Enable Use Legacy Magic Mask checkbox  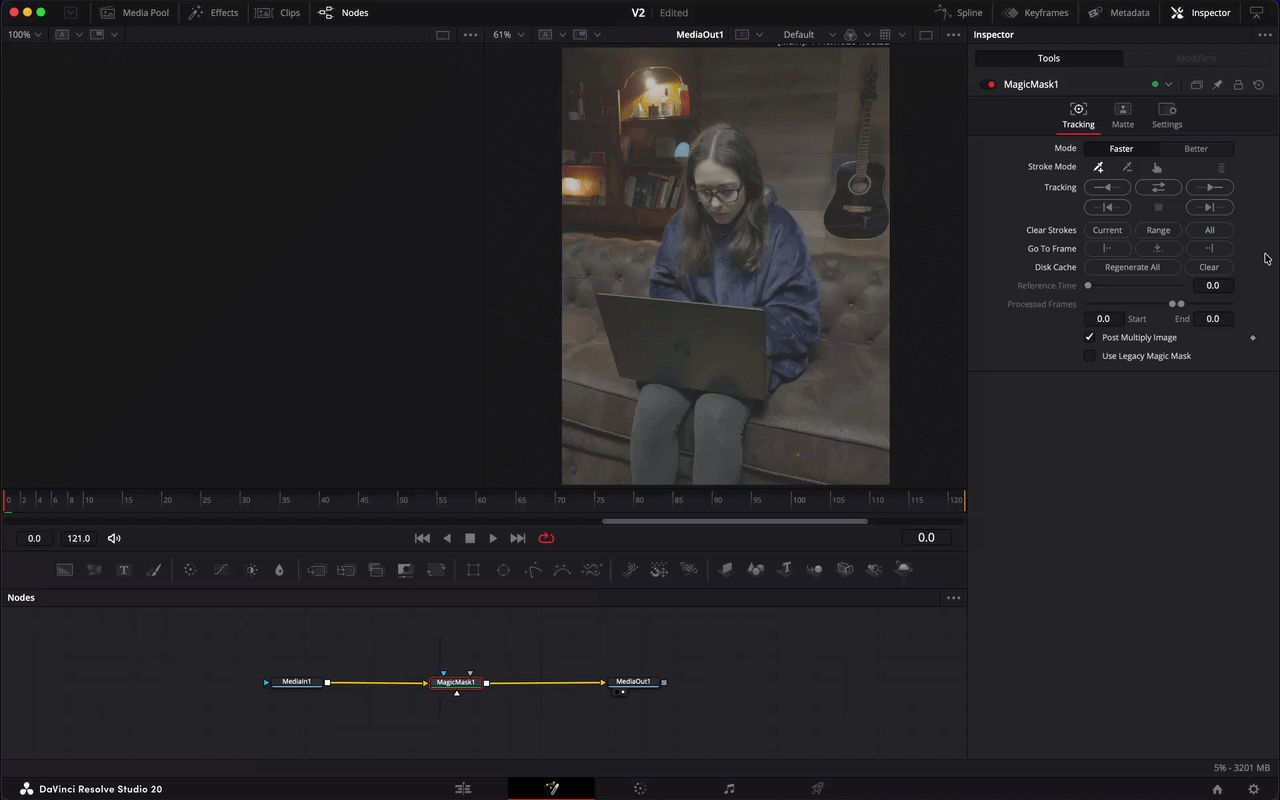1090,356
